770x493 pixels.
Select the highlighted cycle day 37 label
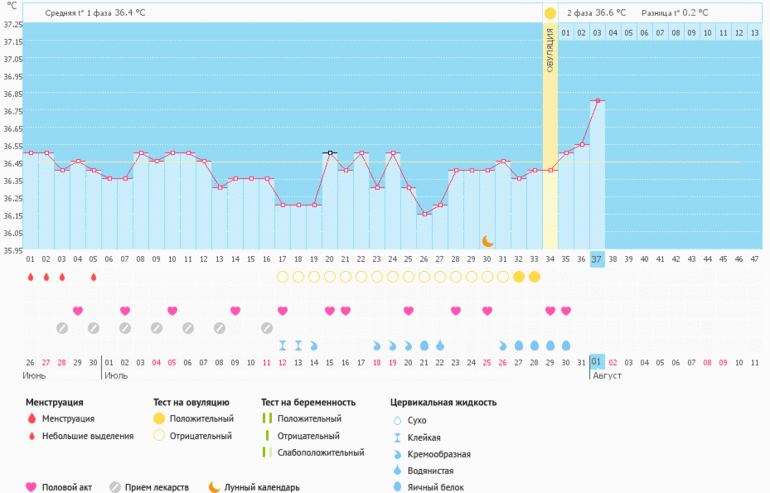(x=597, y=260)
